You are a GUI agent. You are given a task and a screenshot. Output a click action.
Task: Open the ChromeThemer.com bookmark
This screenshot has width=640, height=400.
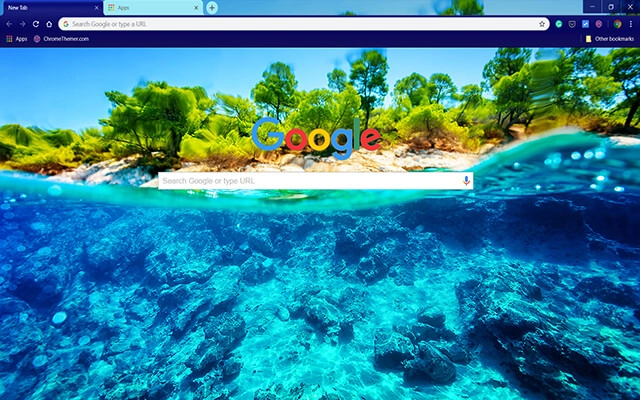pyautogui.click(x=61, y=39)
